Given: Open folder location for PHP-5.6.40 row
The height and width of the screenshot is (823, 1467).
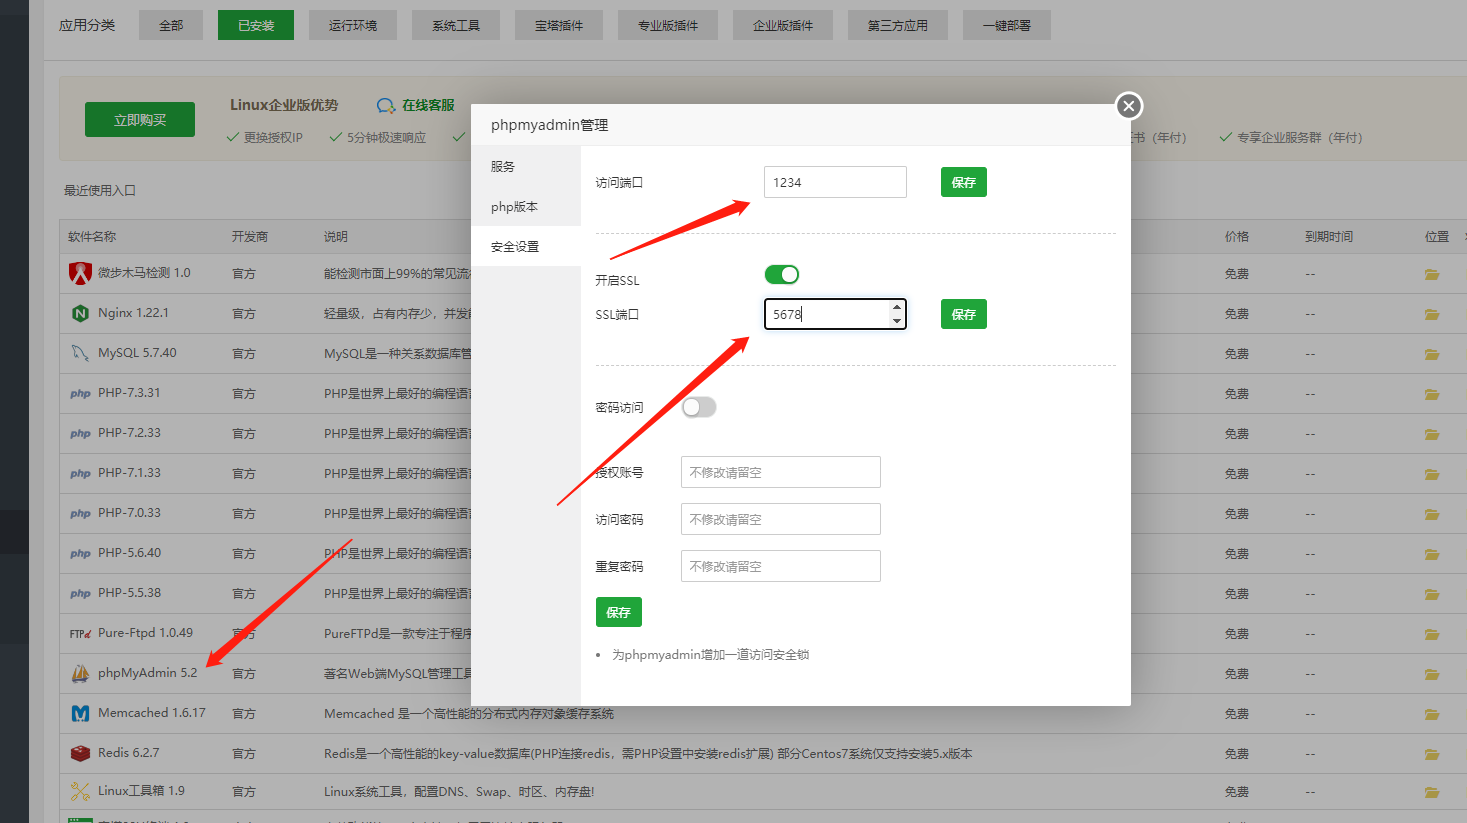Looking at the screenshot, I should click(x=1432, y=554).
